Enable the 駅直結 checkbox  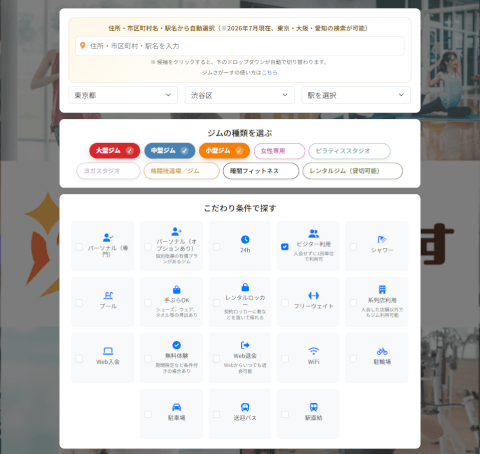click(285, 414)
